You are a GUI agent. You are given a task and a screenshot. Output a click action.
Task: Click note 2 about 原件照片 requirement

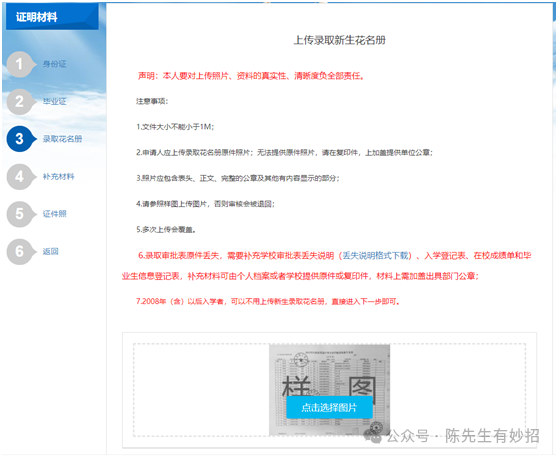coord(284,153)
